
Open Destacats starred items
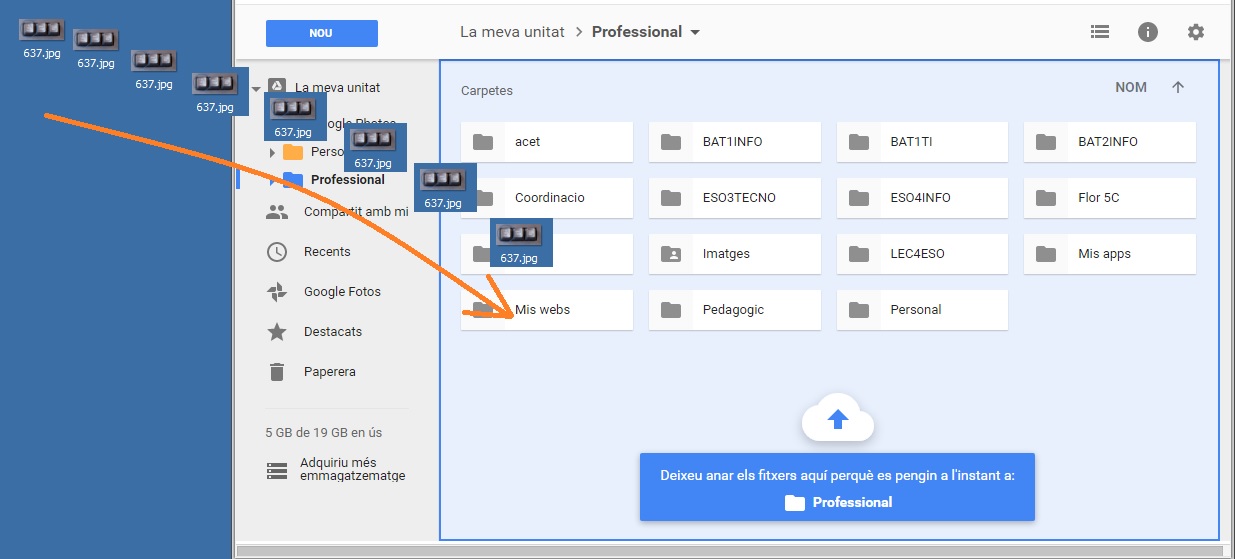click(x=333, y=332)
